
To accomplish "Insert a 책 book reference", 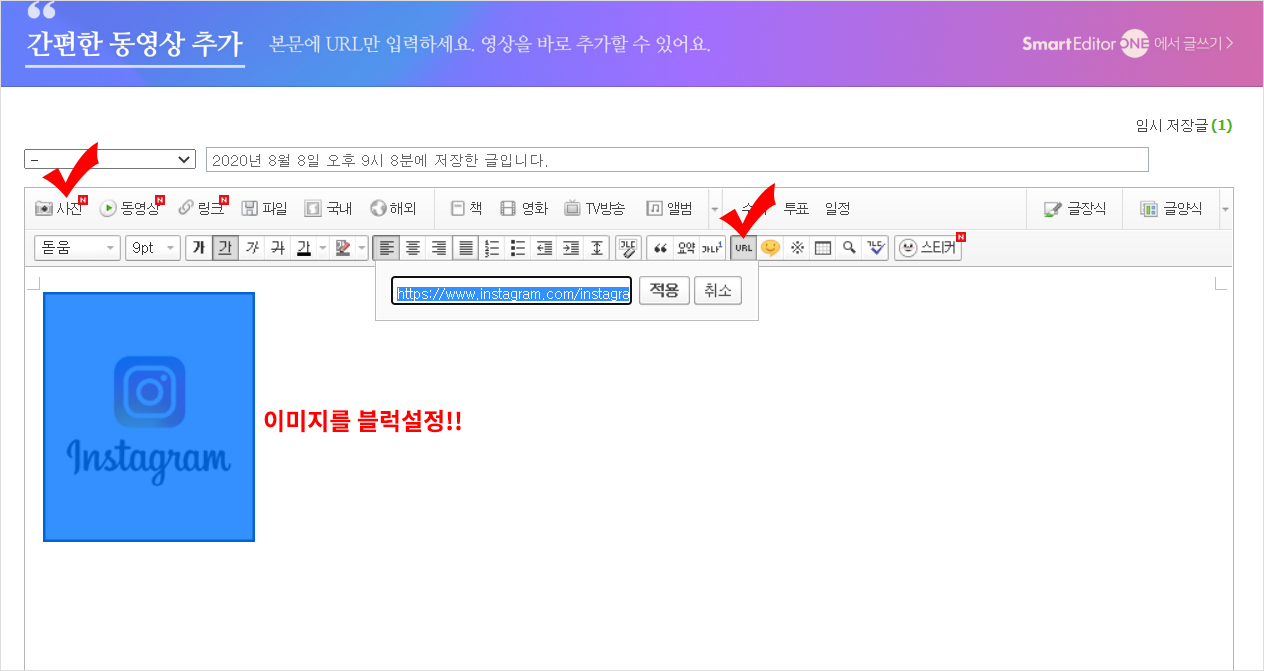I will pyautogui.click(x=467, y=209).
